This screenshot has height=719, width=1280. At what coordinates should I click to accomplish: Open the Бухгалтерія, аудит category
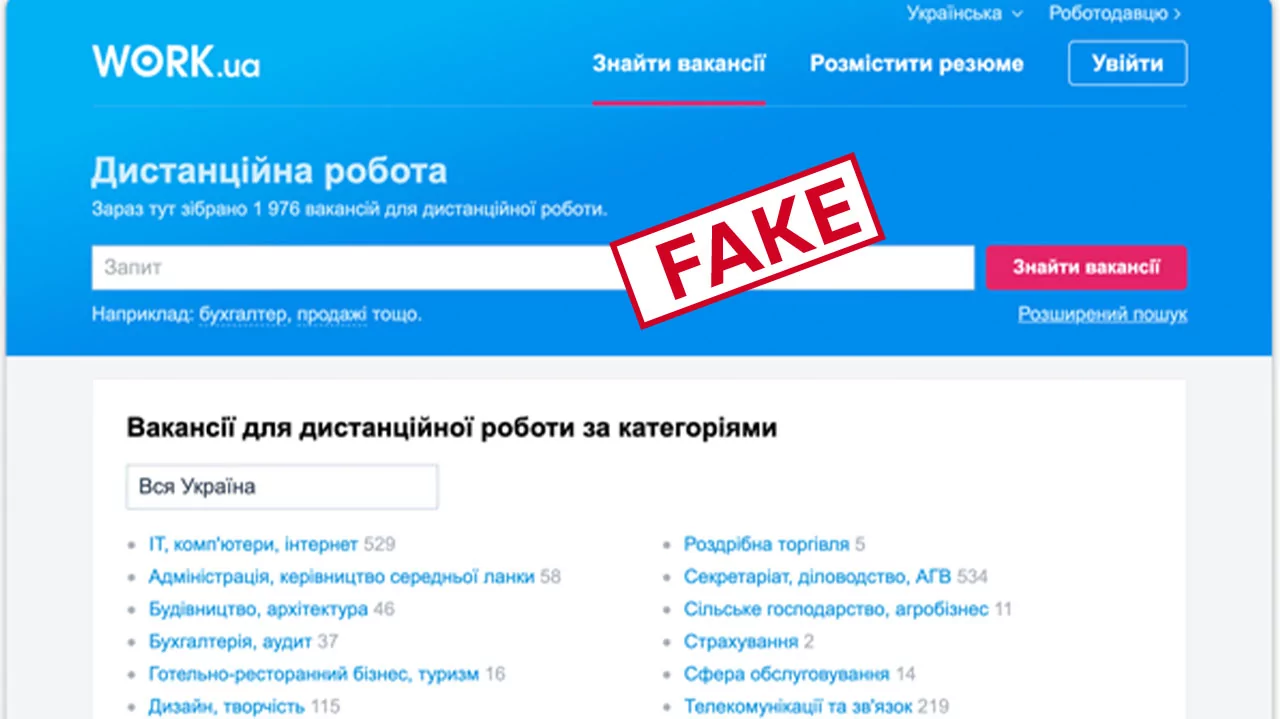point(230,641)
